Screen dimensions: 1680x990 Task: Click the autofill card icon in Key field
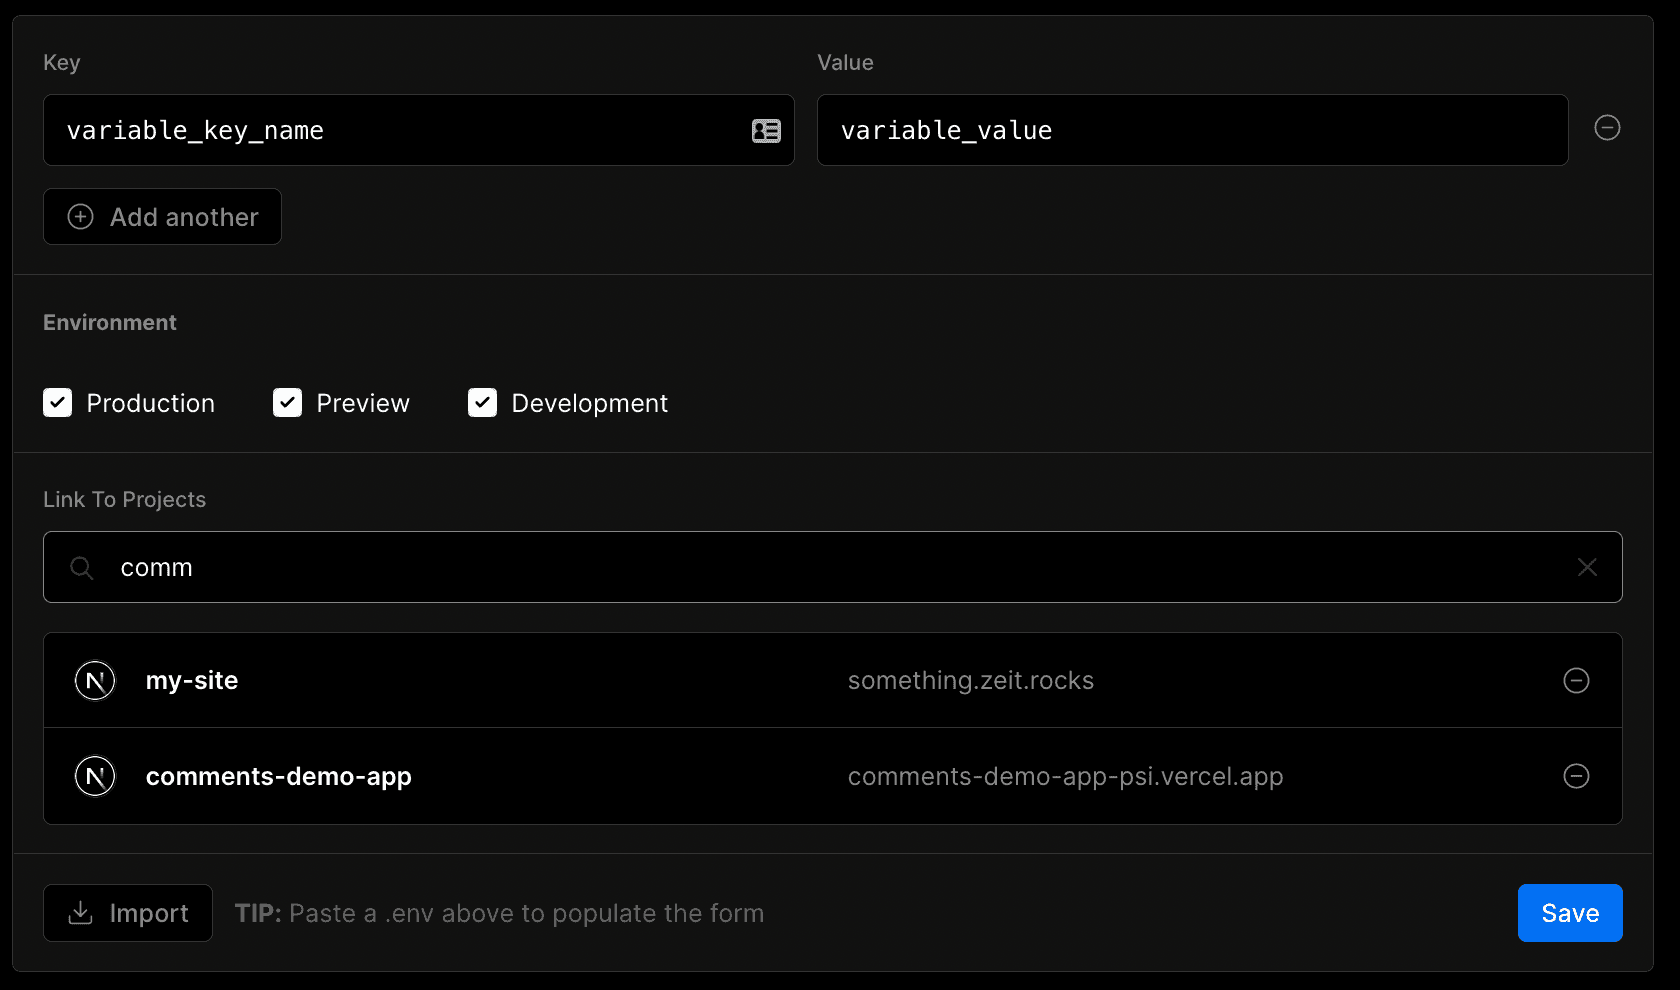click(x=766, y=131)
